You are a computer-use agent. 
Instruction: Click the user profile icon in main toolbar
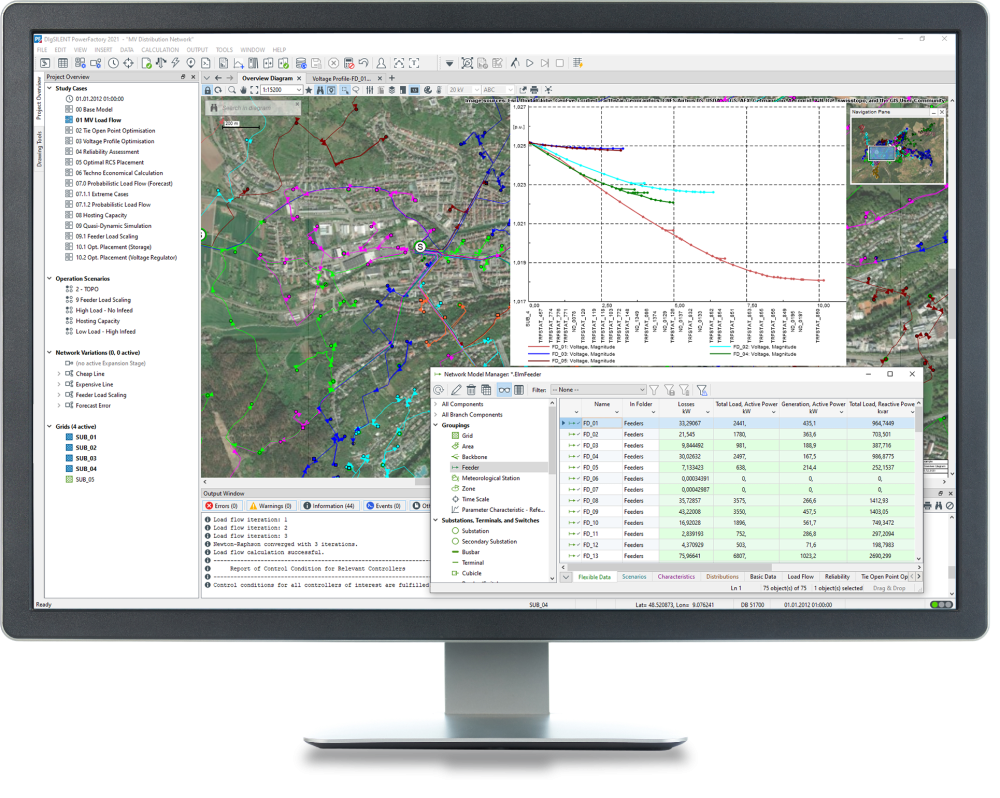(x=381, y=63)
